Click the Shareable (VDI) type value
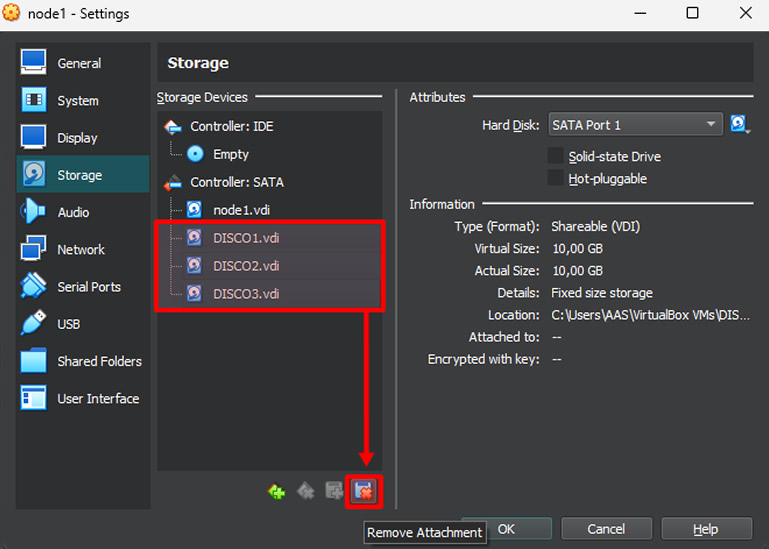The height and width of the screenshot is (549, 769). (x=595, y=227)
